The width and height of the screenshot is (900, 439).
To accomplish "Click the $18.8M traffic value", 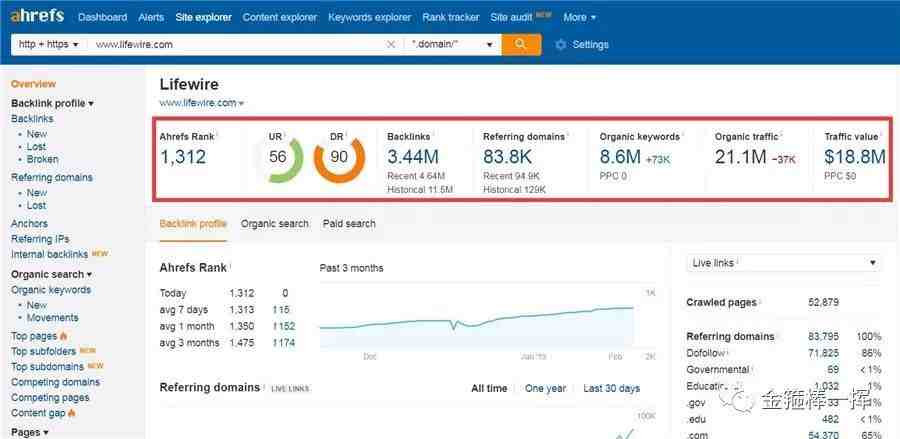I will (x=855, y=157).
